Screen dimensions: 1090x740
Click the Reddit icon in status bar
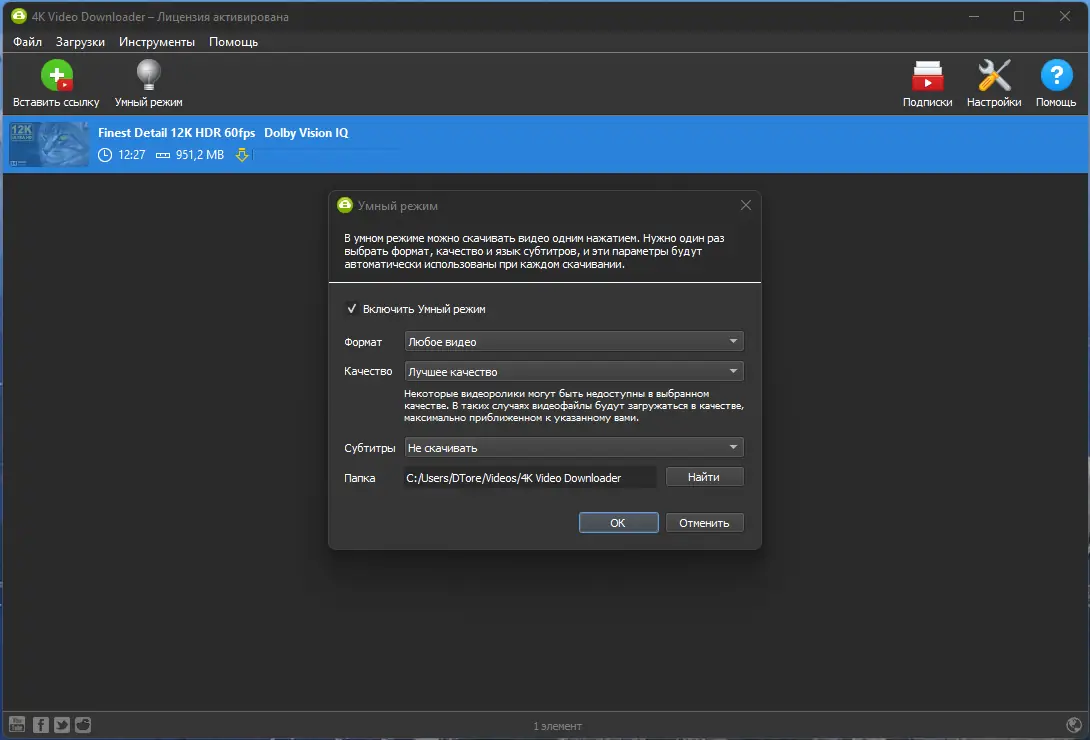point(83,725)
